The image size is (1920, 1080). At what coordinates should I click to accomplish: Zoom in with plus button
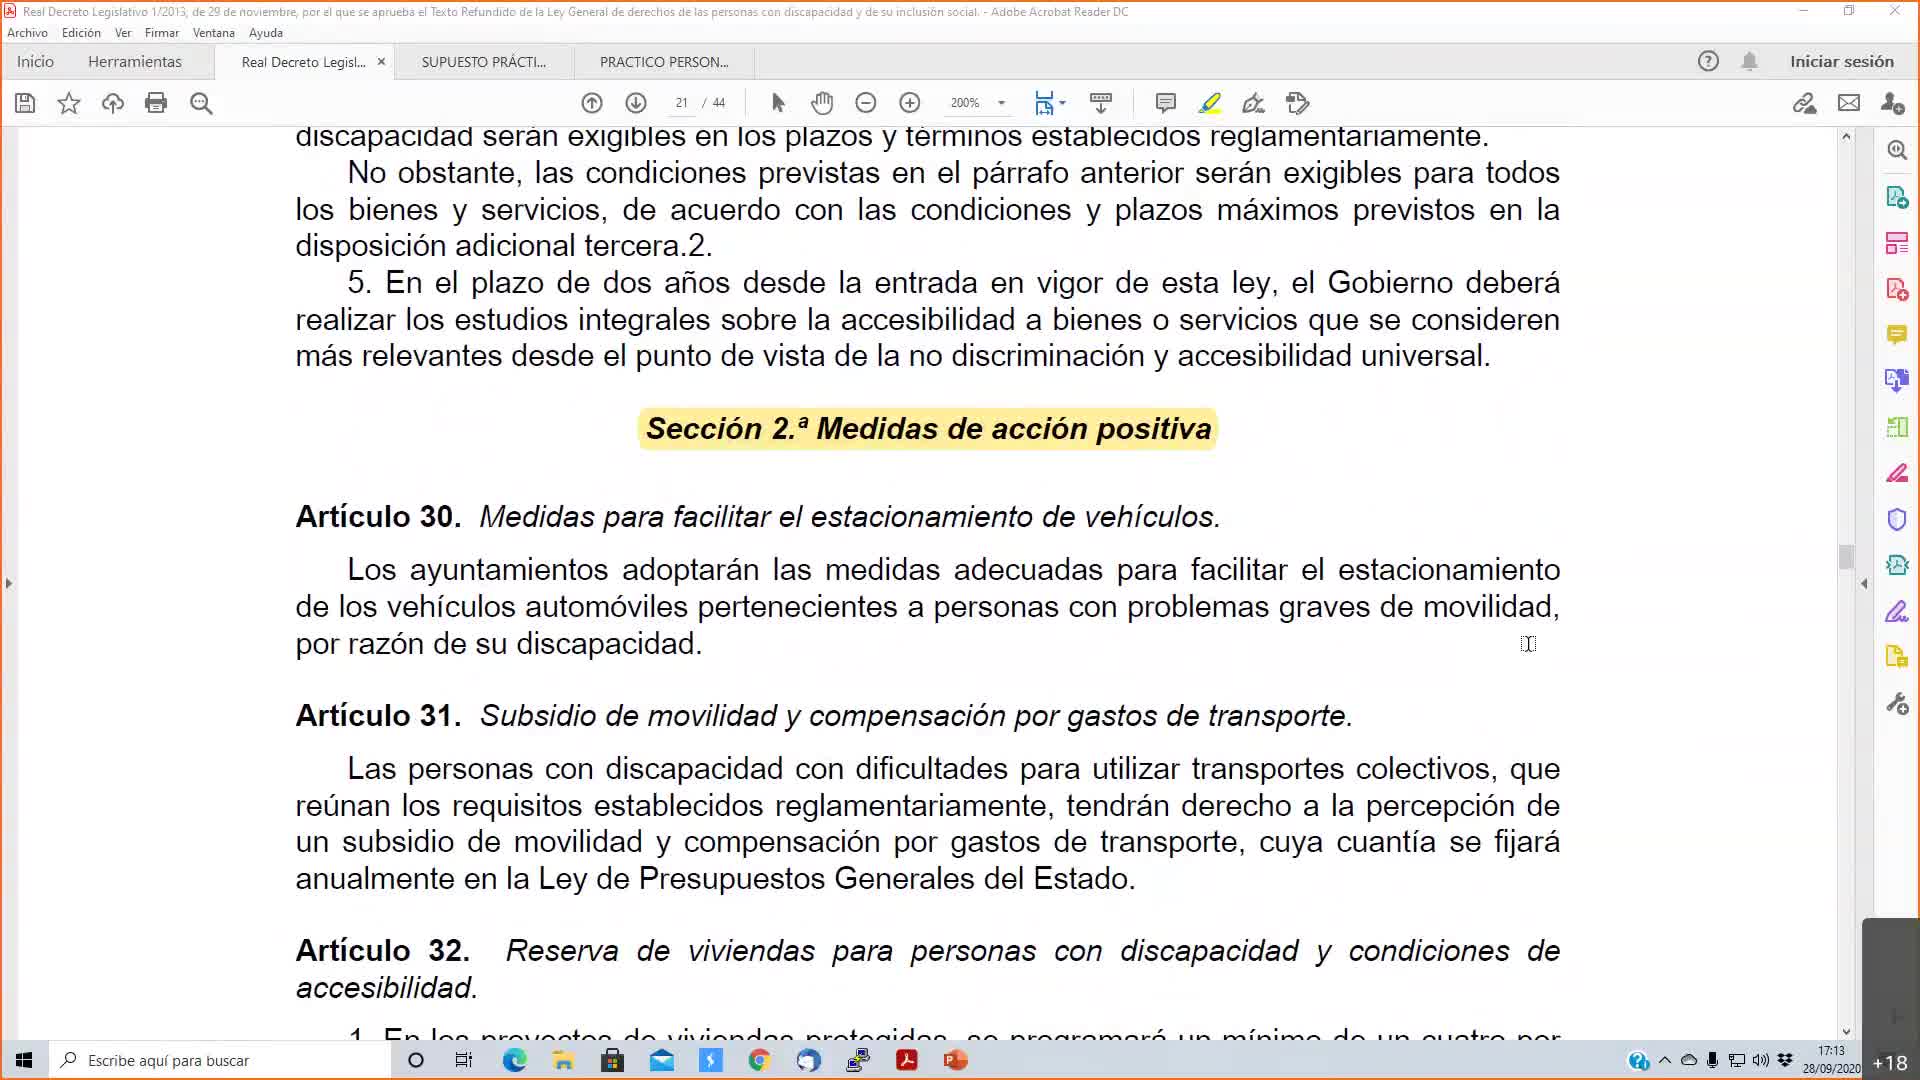pos(910,103)
